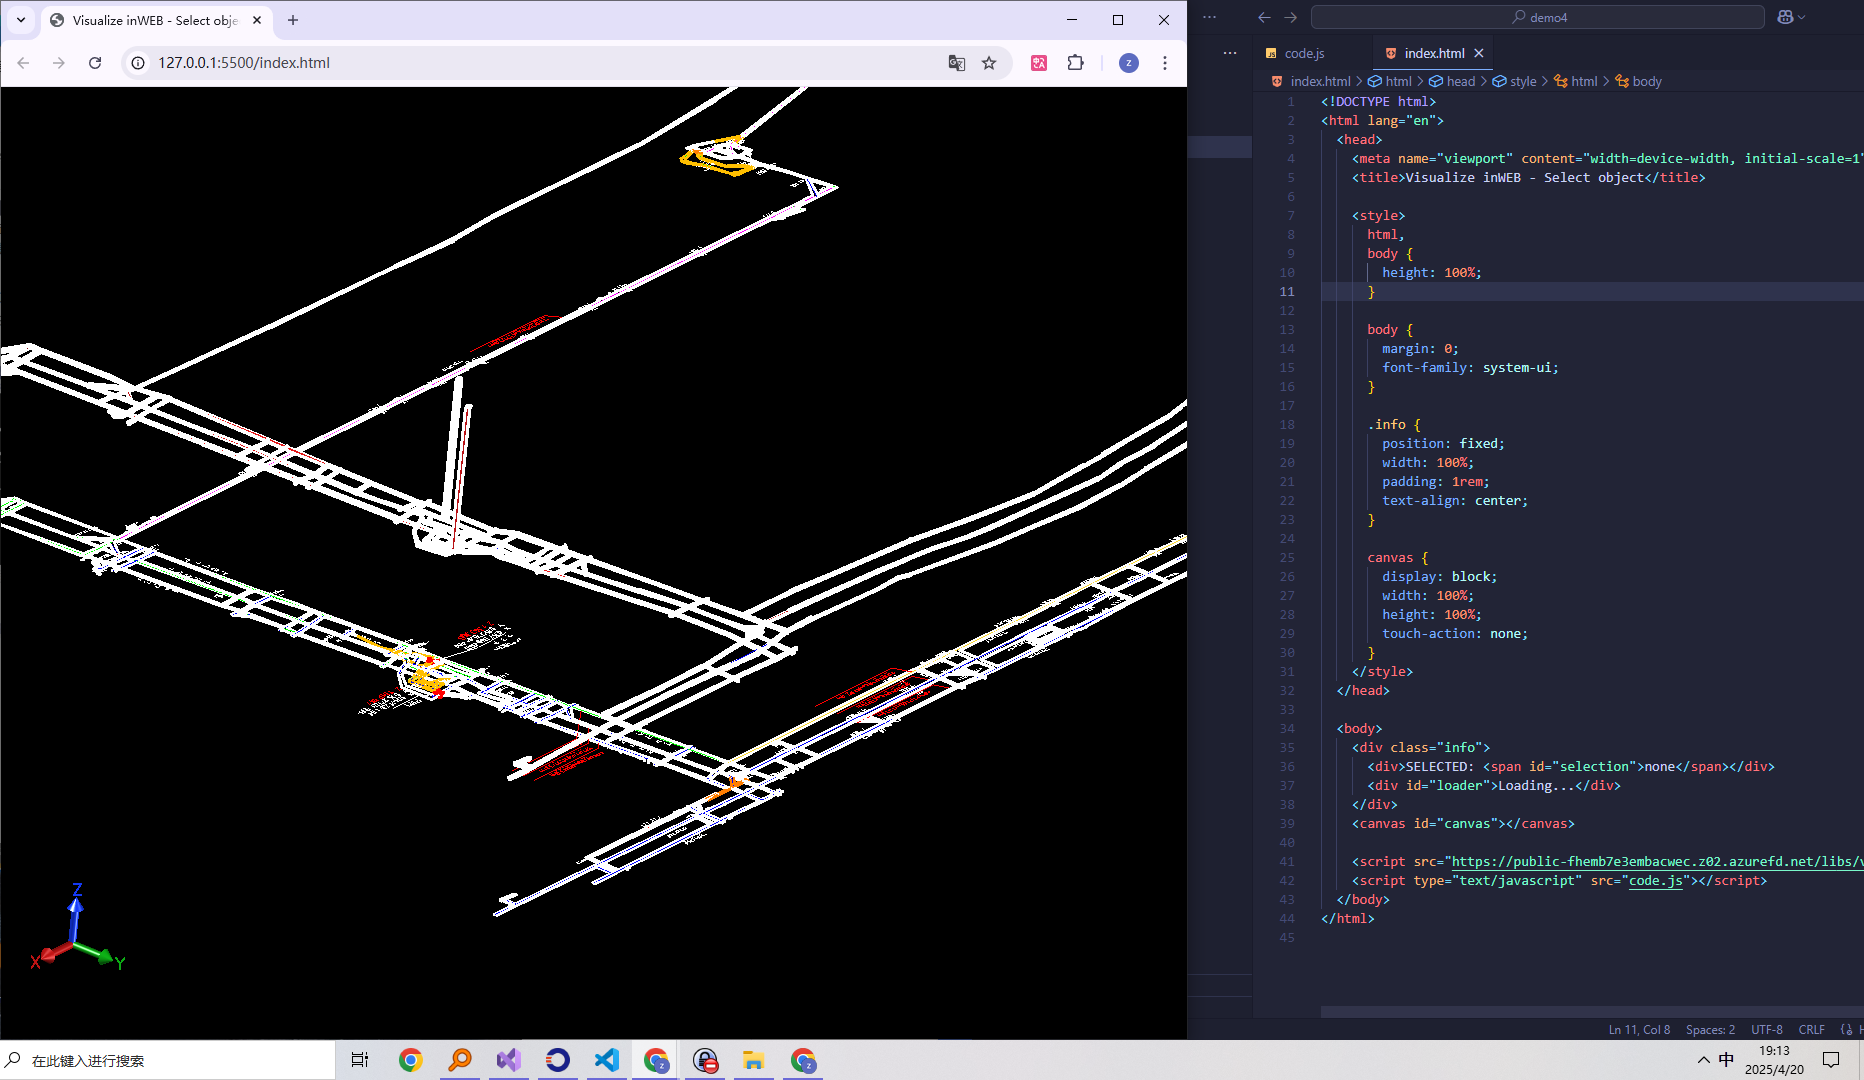1864x1080 pixels.
Task: Select the Visualize inWEB browser tab
Action: [x=155, y=20]
